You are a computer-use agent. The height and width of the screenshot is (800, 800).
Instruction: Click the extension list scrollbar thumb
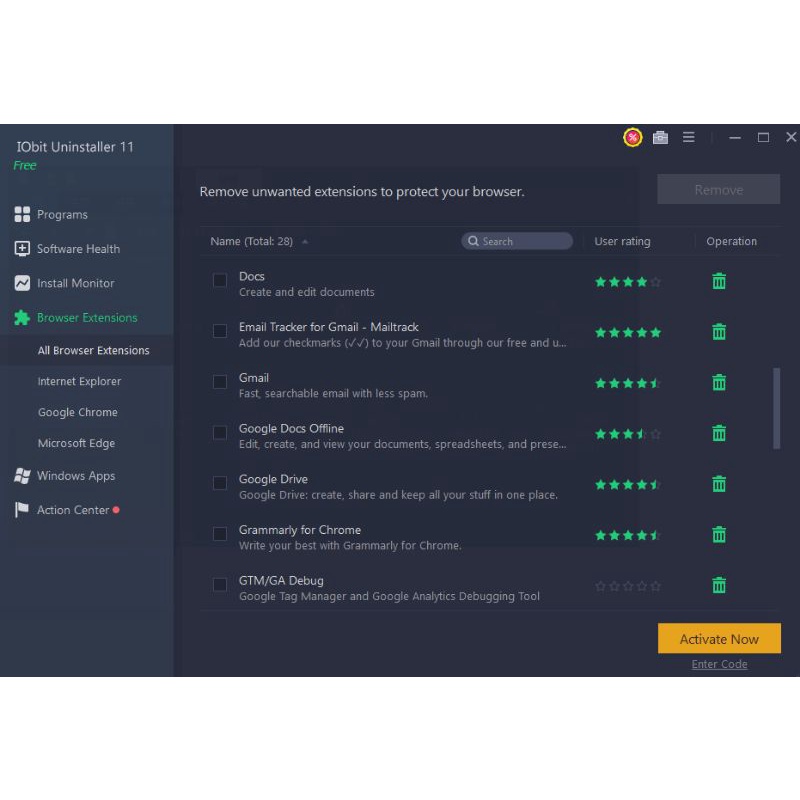[x=777, y=408]
